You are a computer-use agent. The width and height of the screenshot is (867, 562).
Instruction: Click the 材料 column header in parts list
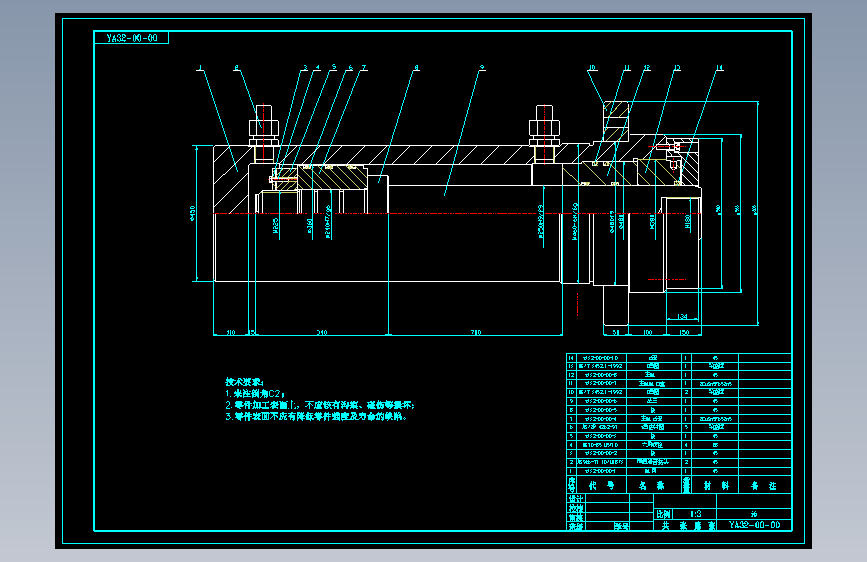(x=716, y=486)
